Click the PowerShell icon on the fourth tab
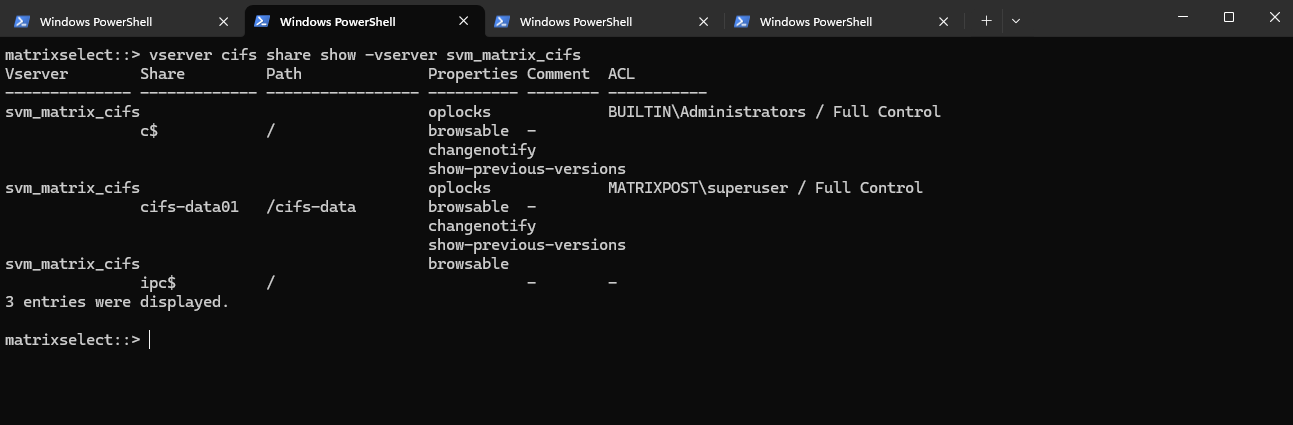 coord(742,21)
